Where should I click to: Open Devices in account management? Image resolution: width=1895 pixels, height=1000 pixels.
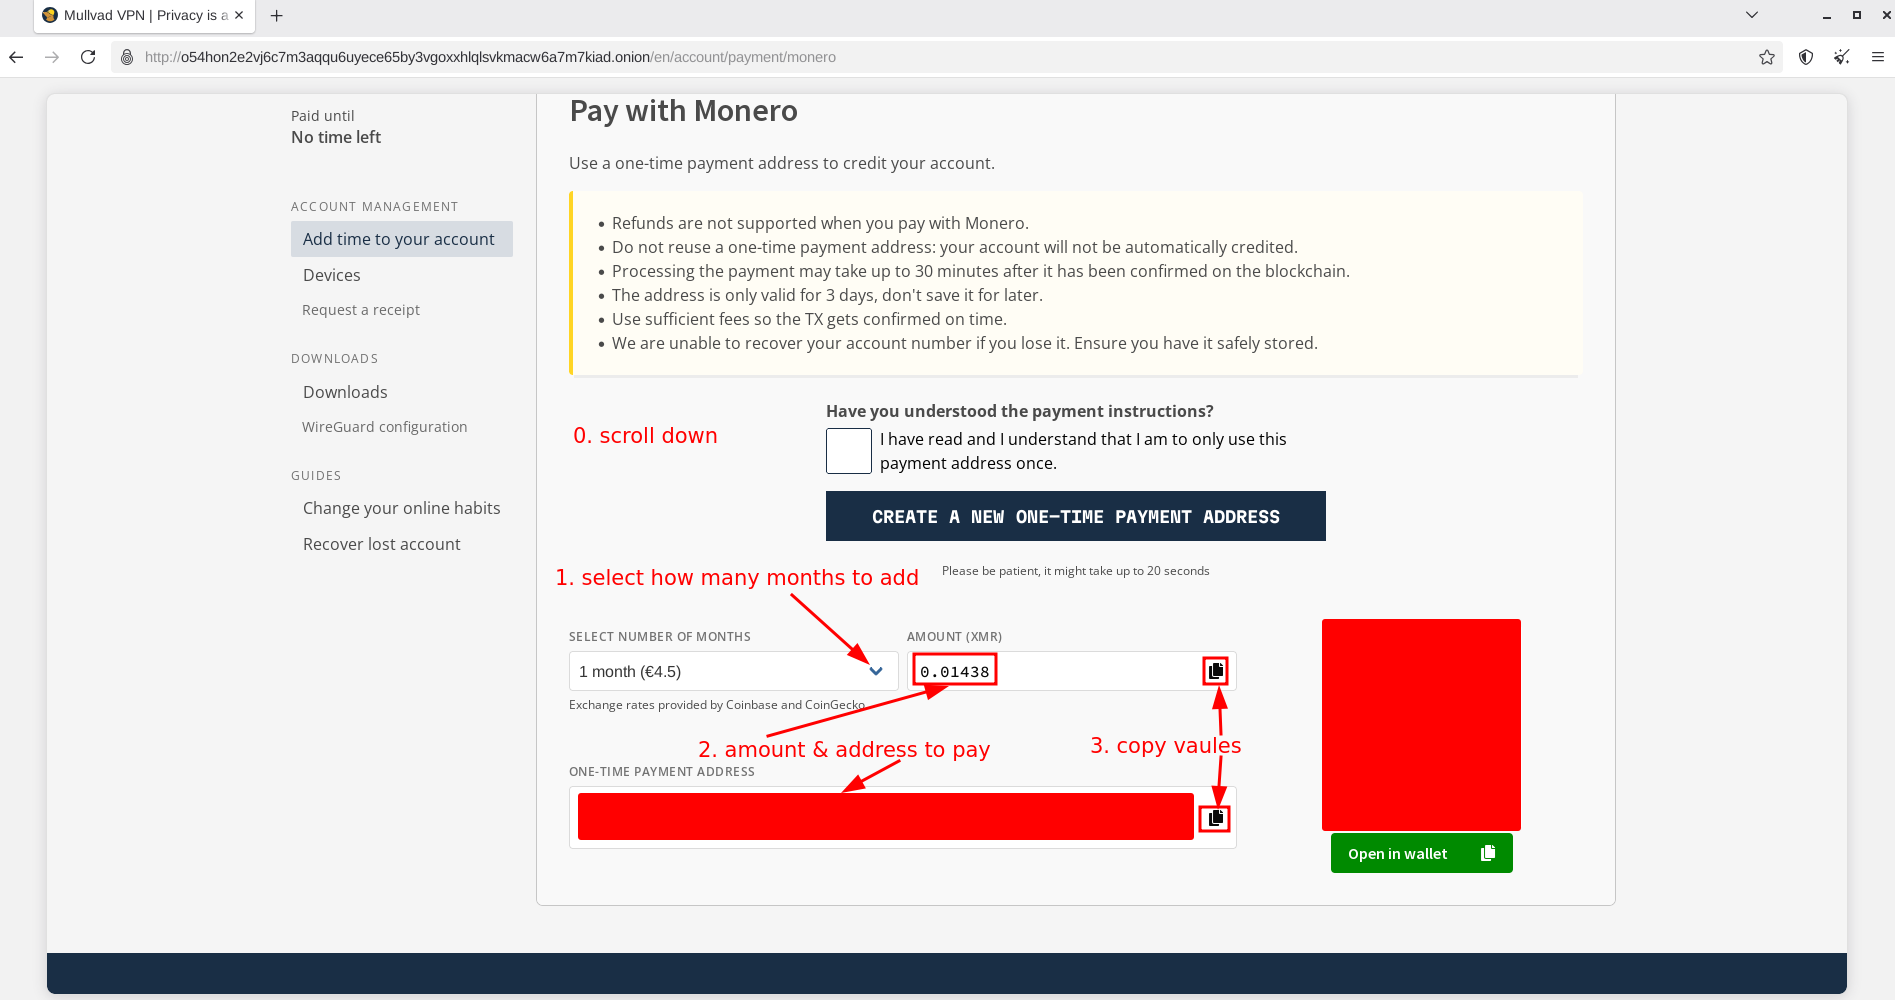pyautogui.click(x=331, y=275)
